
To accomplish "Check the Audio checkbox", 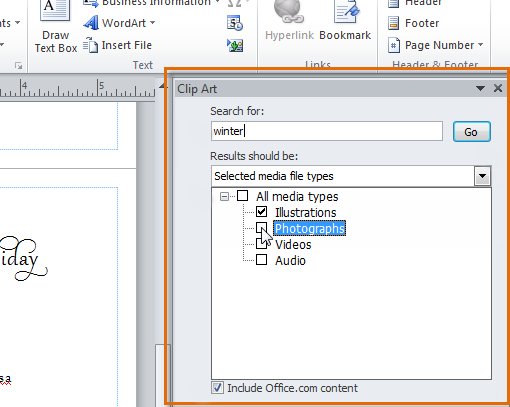I will pos(261,260).
